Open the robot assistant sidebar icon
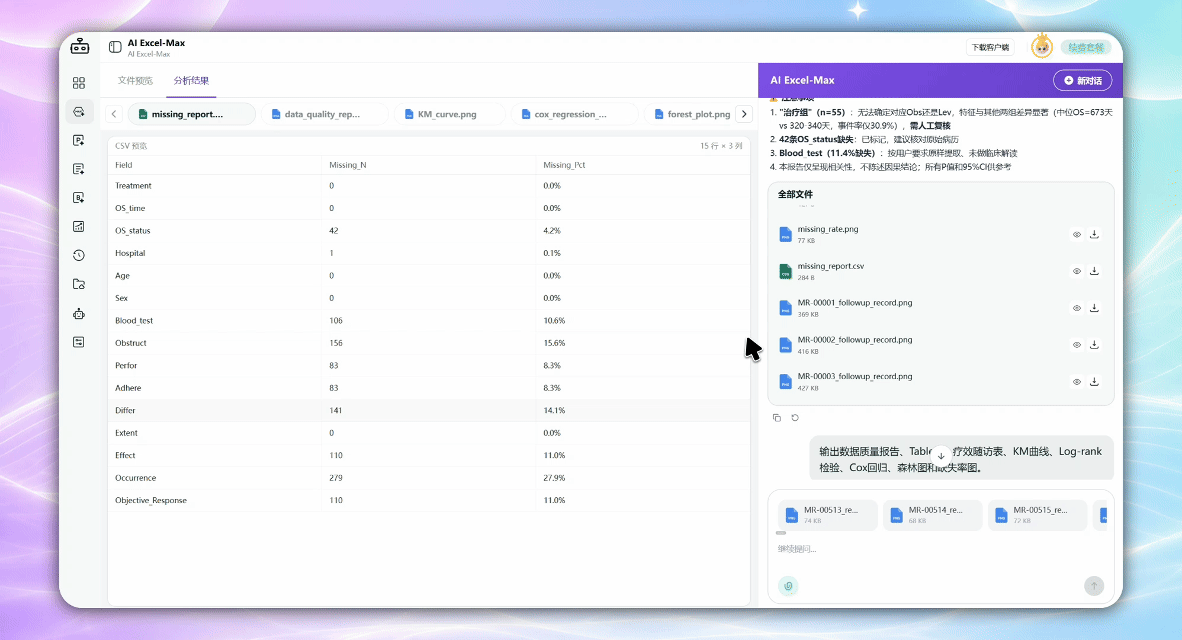Screen dimensions: 1182x640 79,314
